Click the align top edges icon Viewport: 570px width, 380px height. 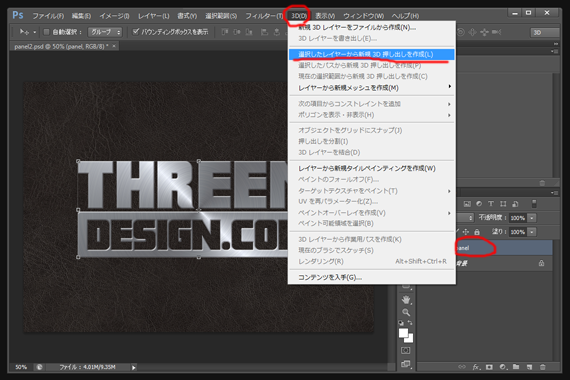coord(225,32)
